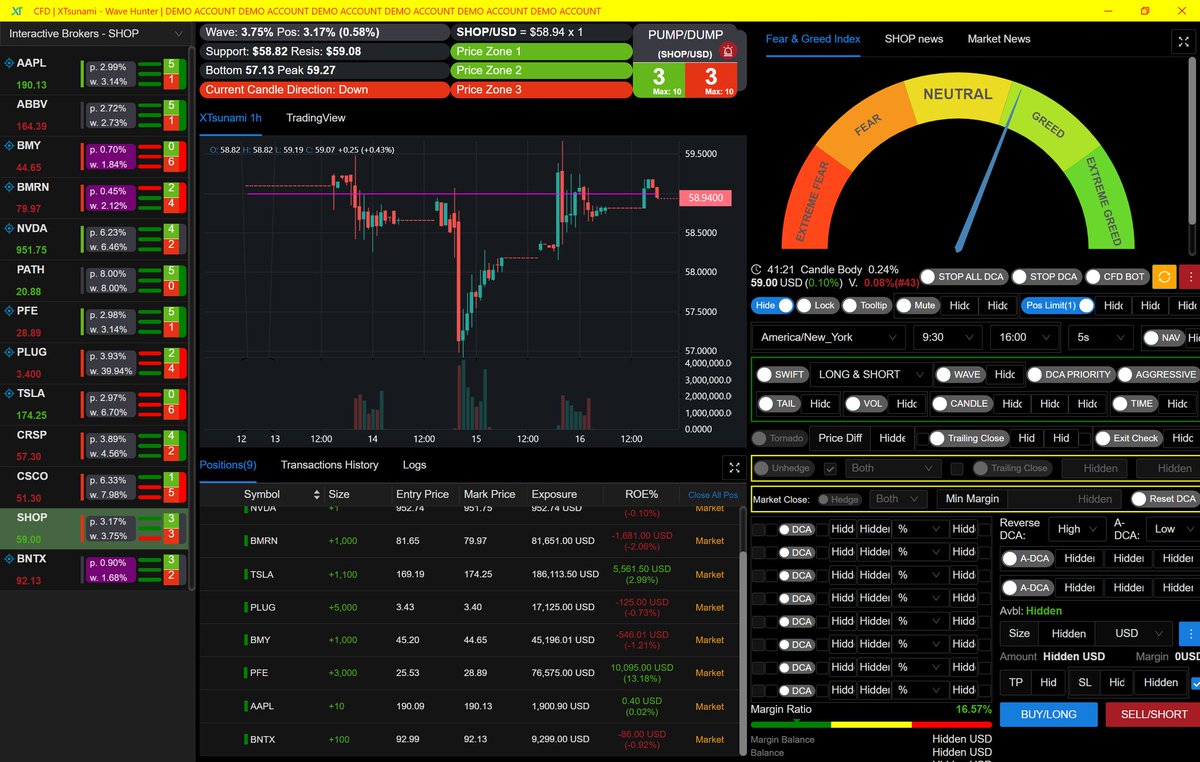Click the diamond icon next to BMRN

click(x=10, y=187)
